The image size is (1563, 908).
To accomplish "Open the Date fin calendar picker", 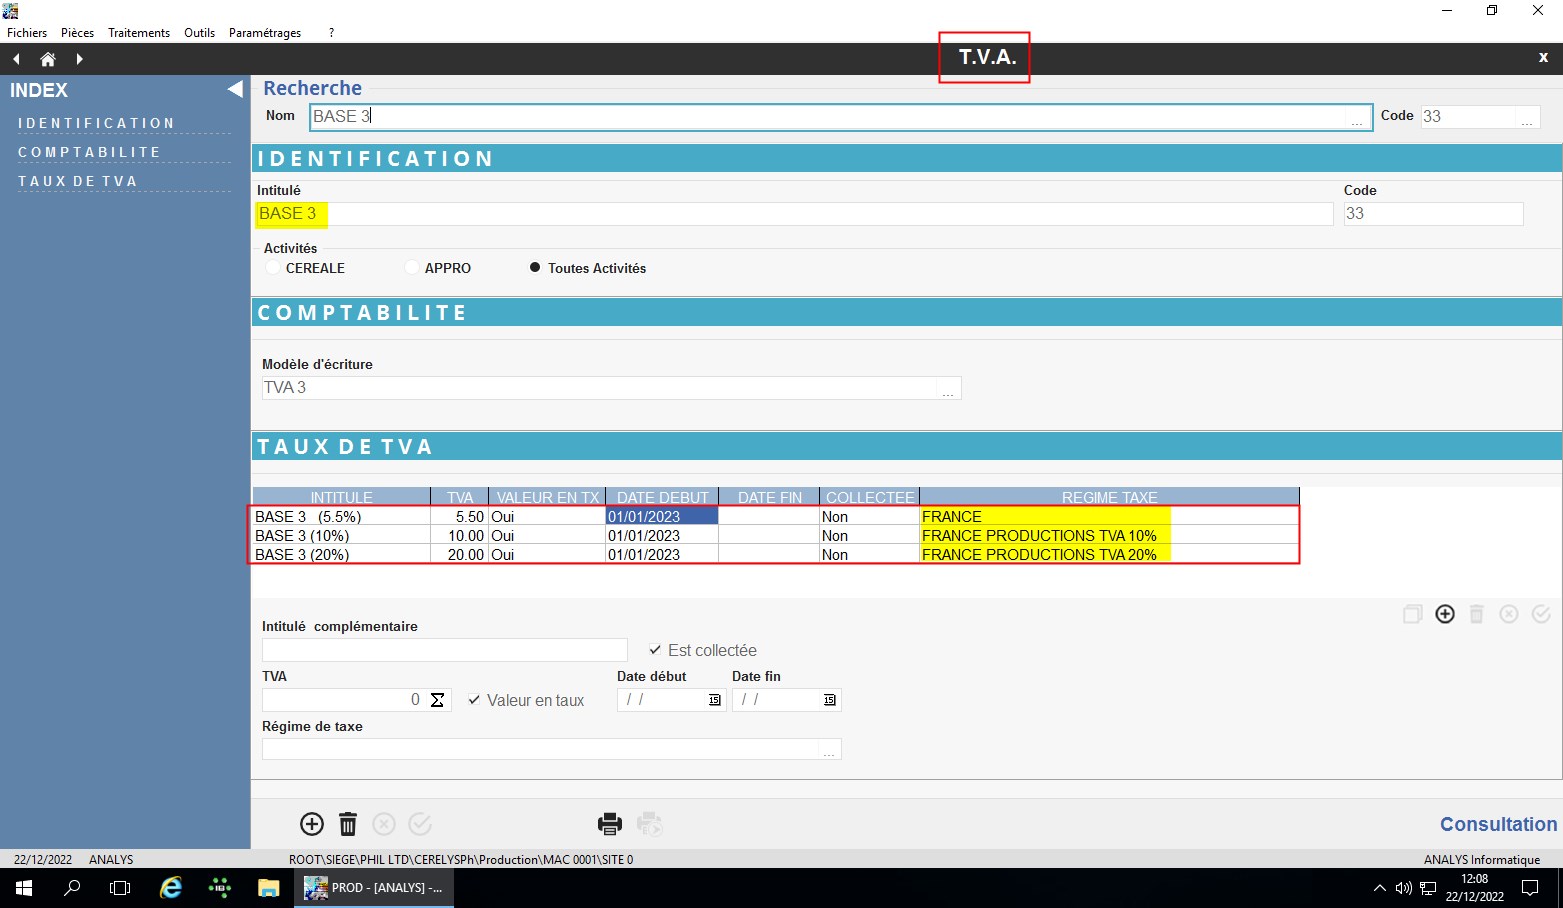I will 830,700.
